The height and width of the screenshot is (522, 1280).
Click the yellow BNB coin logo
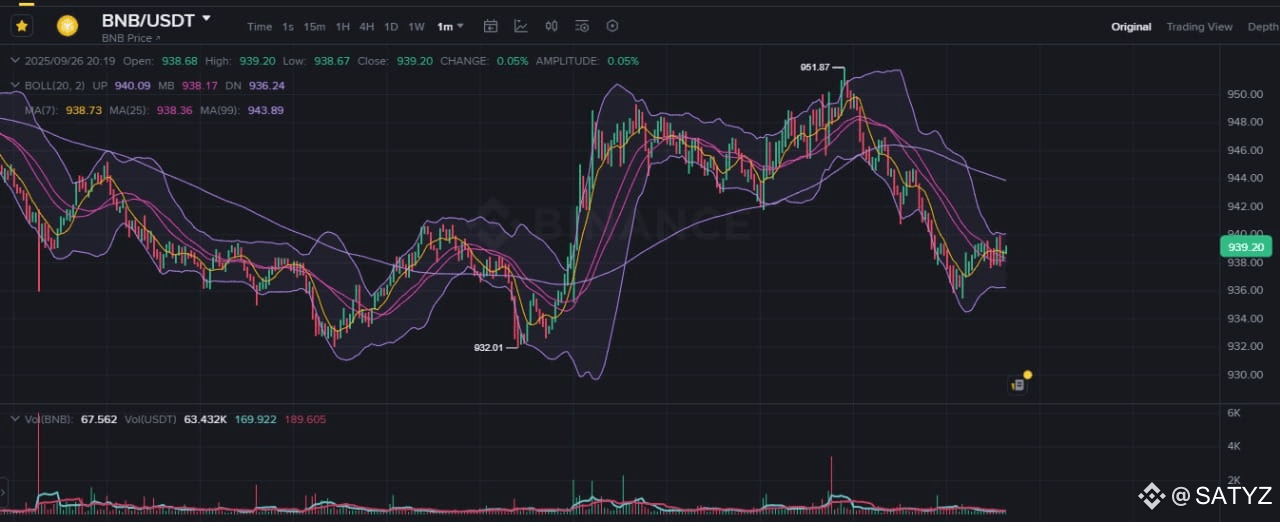pos(67,26)
